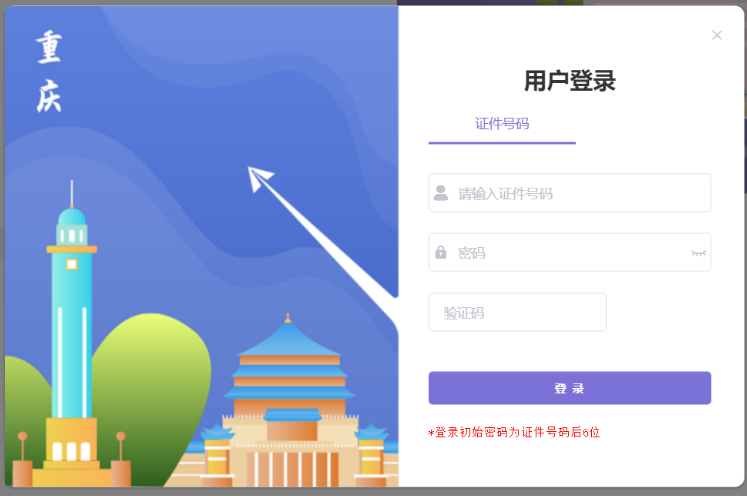Select the 证件号码 login tab
This screenshot has width=747, height=496.
coord(502,124)
